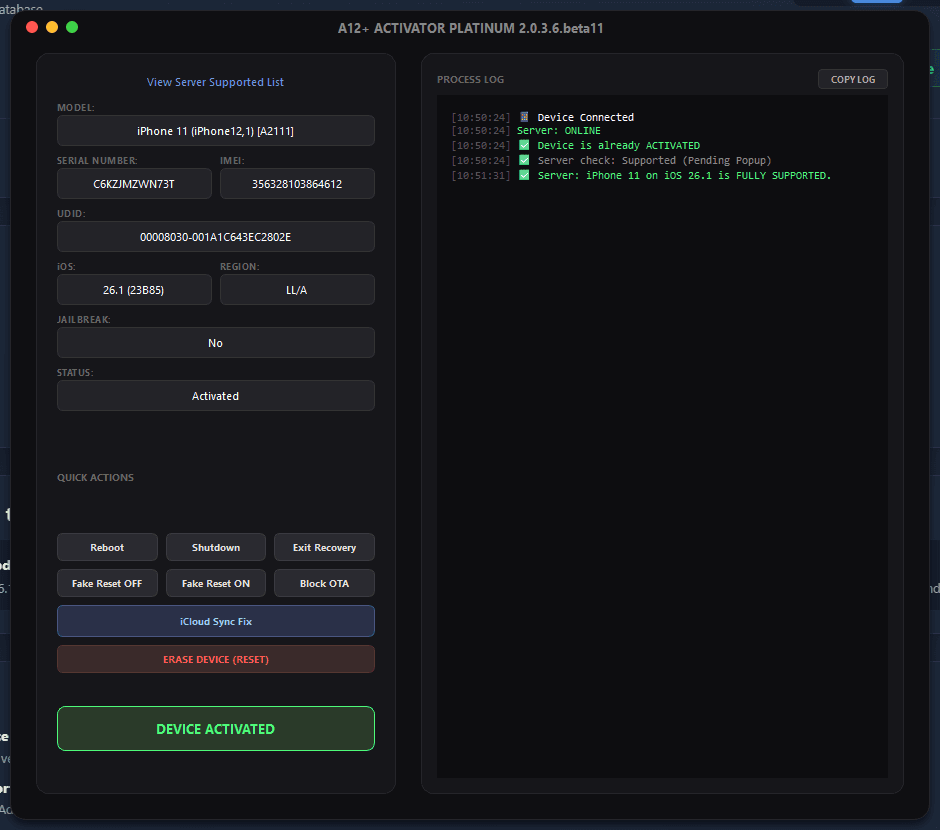Maximize the window with the green button
Image resolution: width=940 pixels, height=830 pixels.
[x=72, y=27]
